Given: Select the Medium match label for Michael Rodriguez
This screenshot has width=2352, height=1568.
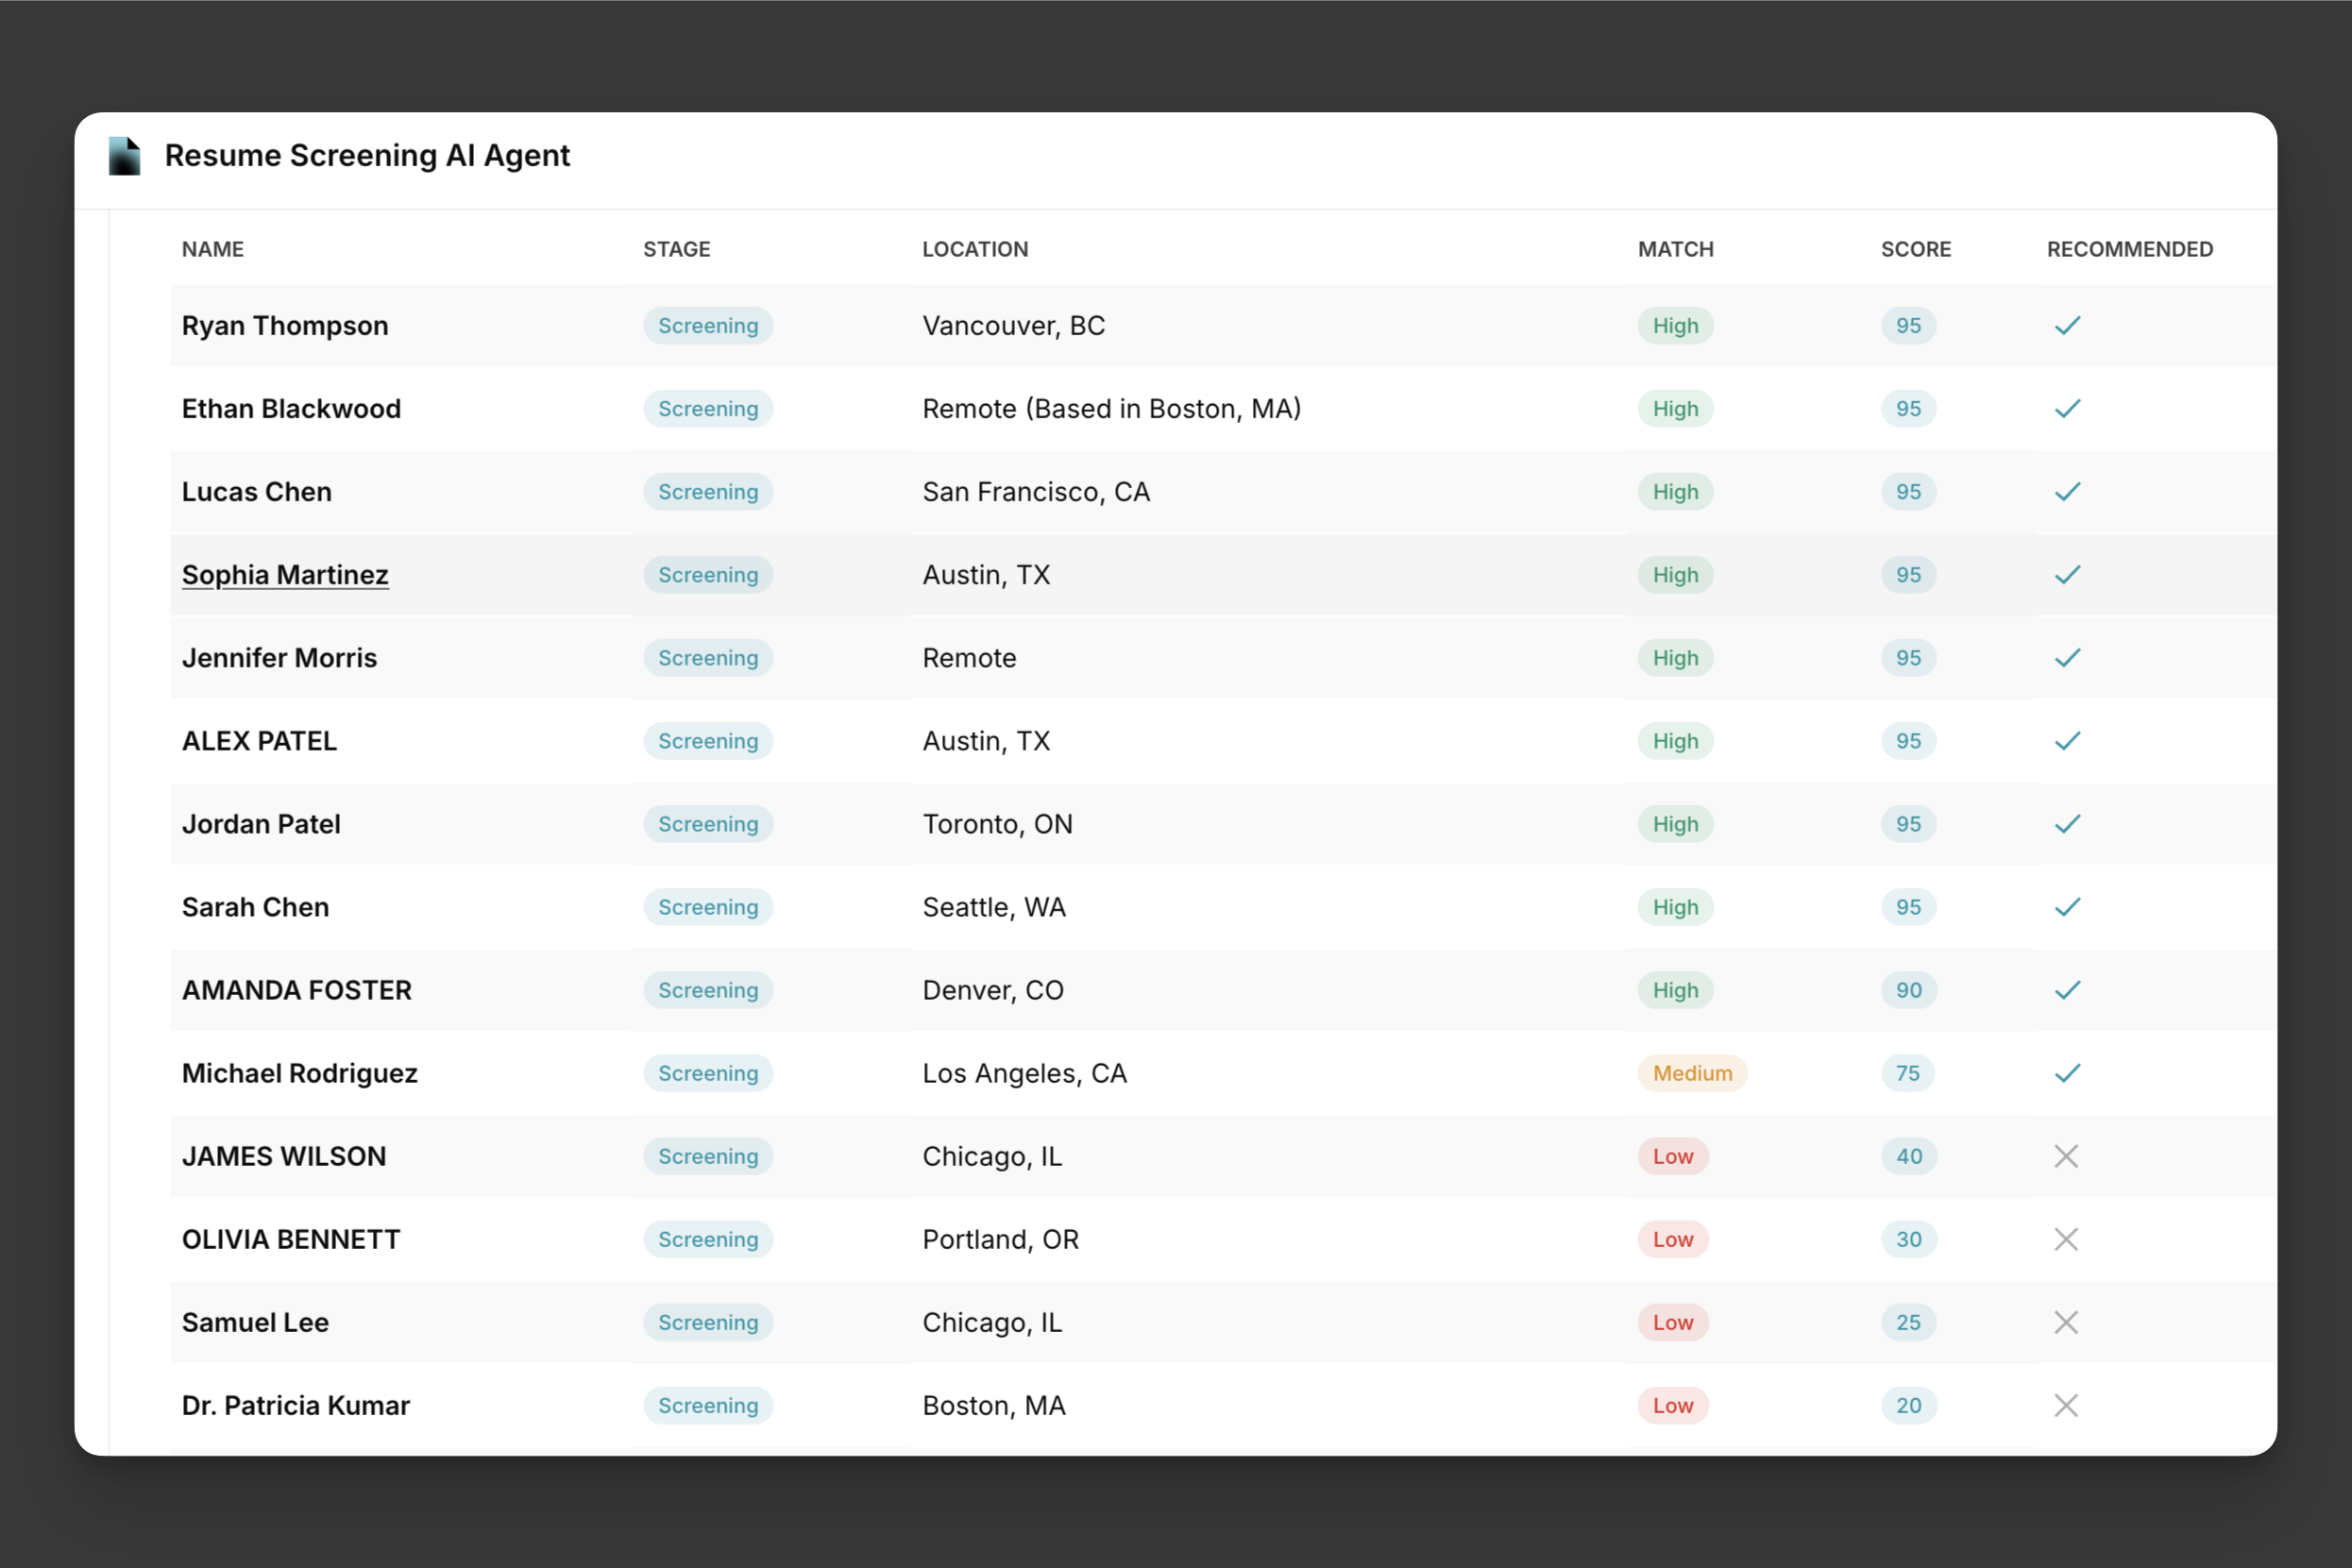Looking at the screenshot, I should [x=1691, y=1072].
